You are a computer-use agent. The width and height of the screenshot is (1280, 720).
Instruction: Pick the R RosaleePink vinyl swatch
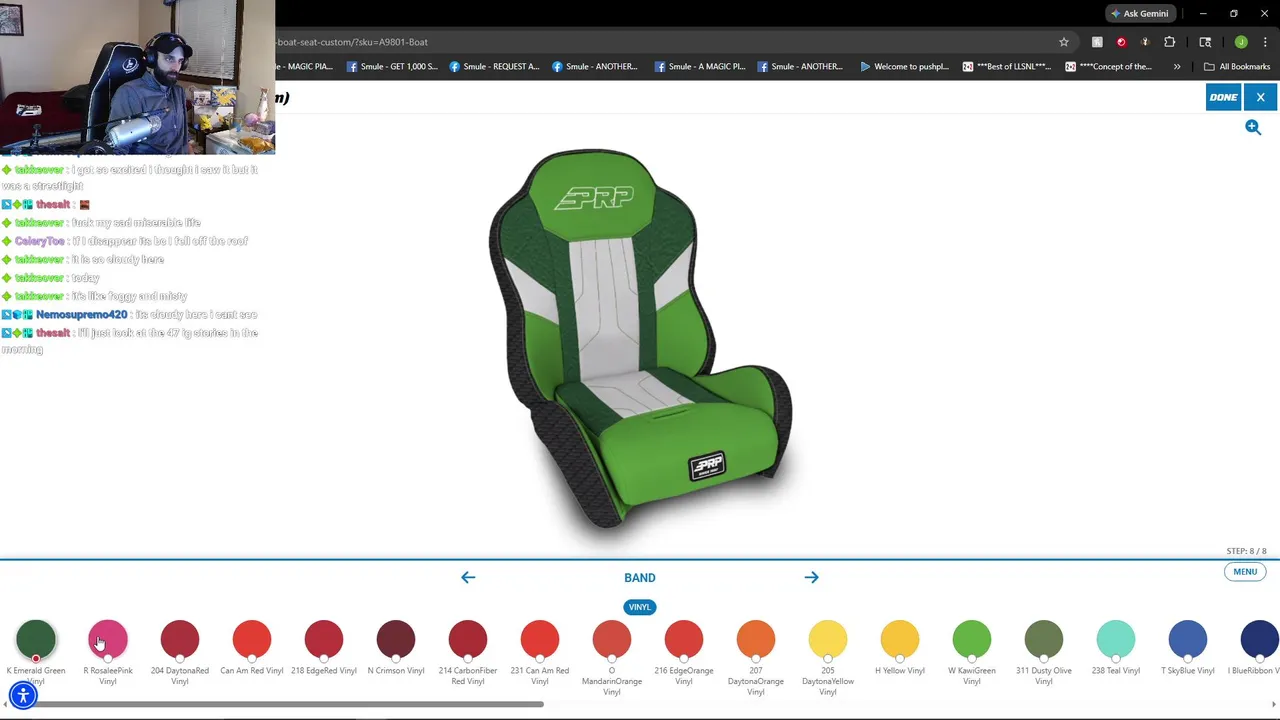point(108,640)
